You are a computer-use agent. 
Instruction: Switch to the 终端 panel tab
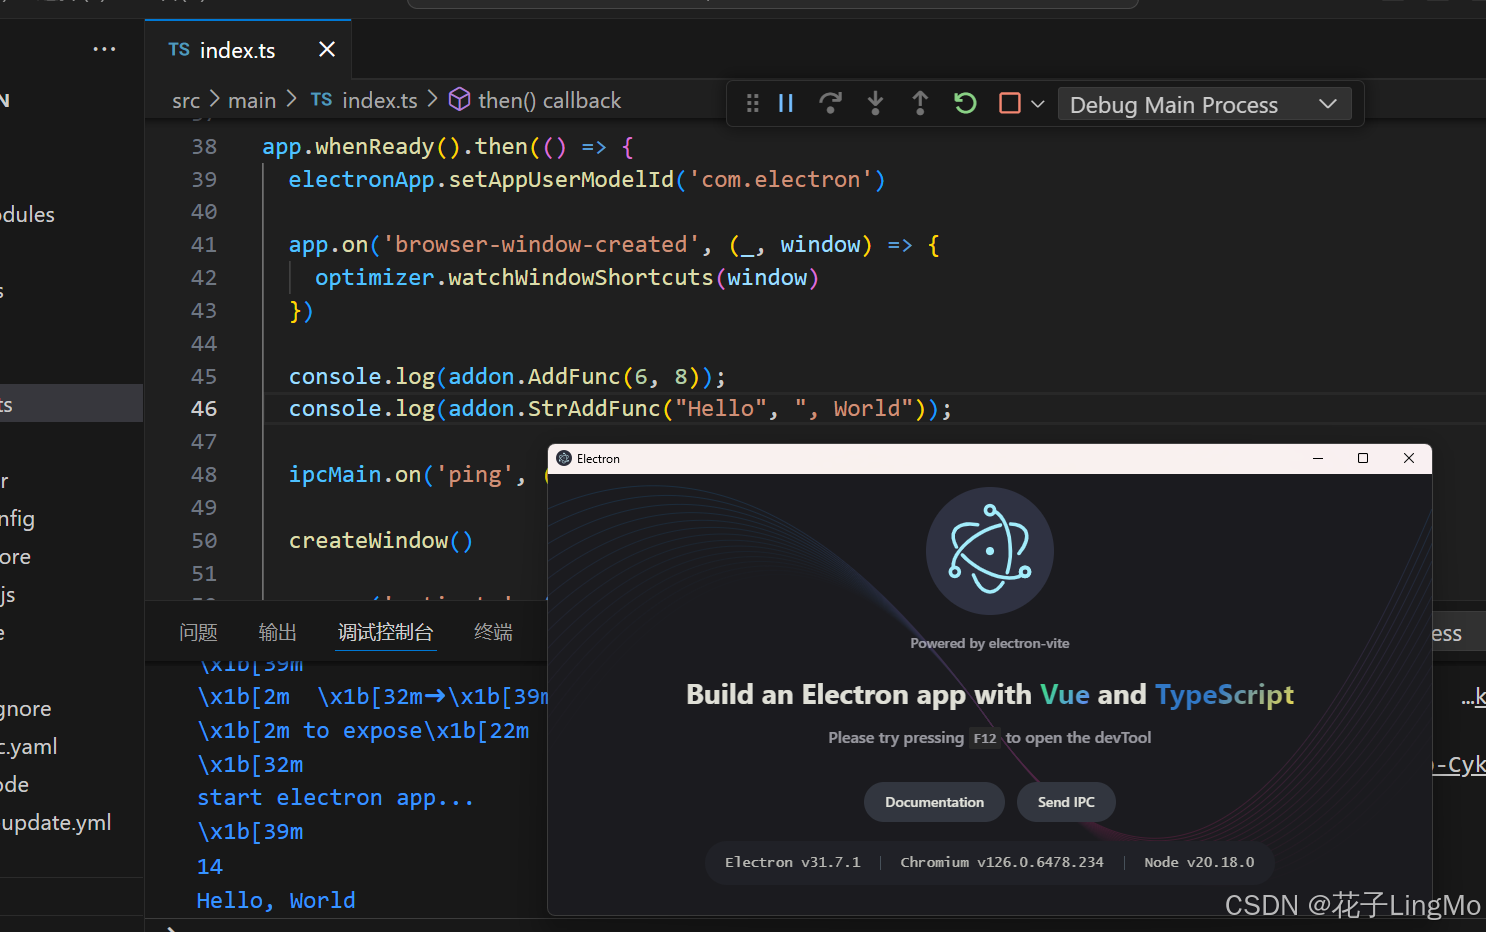pos(493,632)
